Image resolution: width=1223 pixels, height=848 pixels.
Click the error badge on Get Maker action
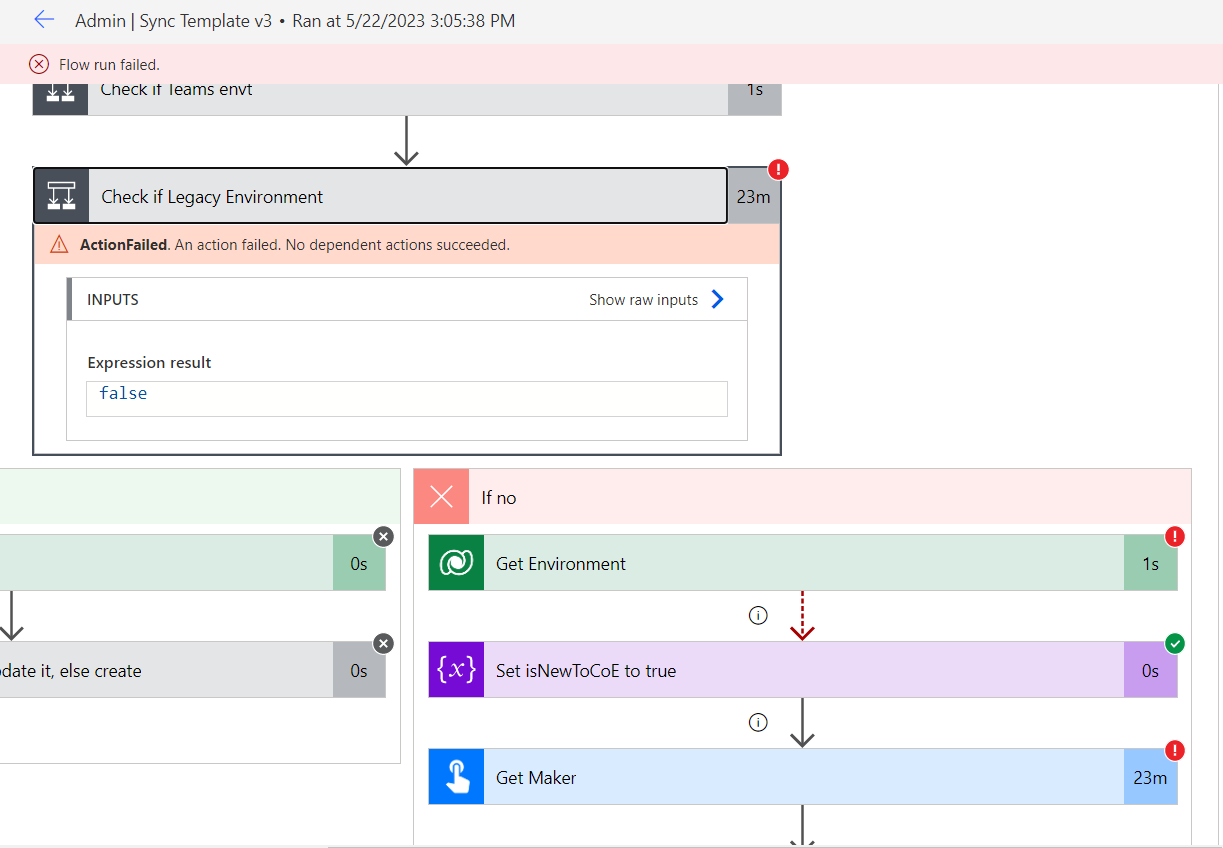tap(1175, 750)
